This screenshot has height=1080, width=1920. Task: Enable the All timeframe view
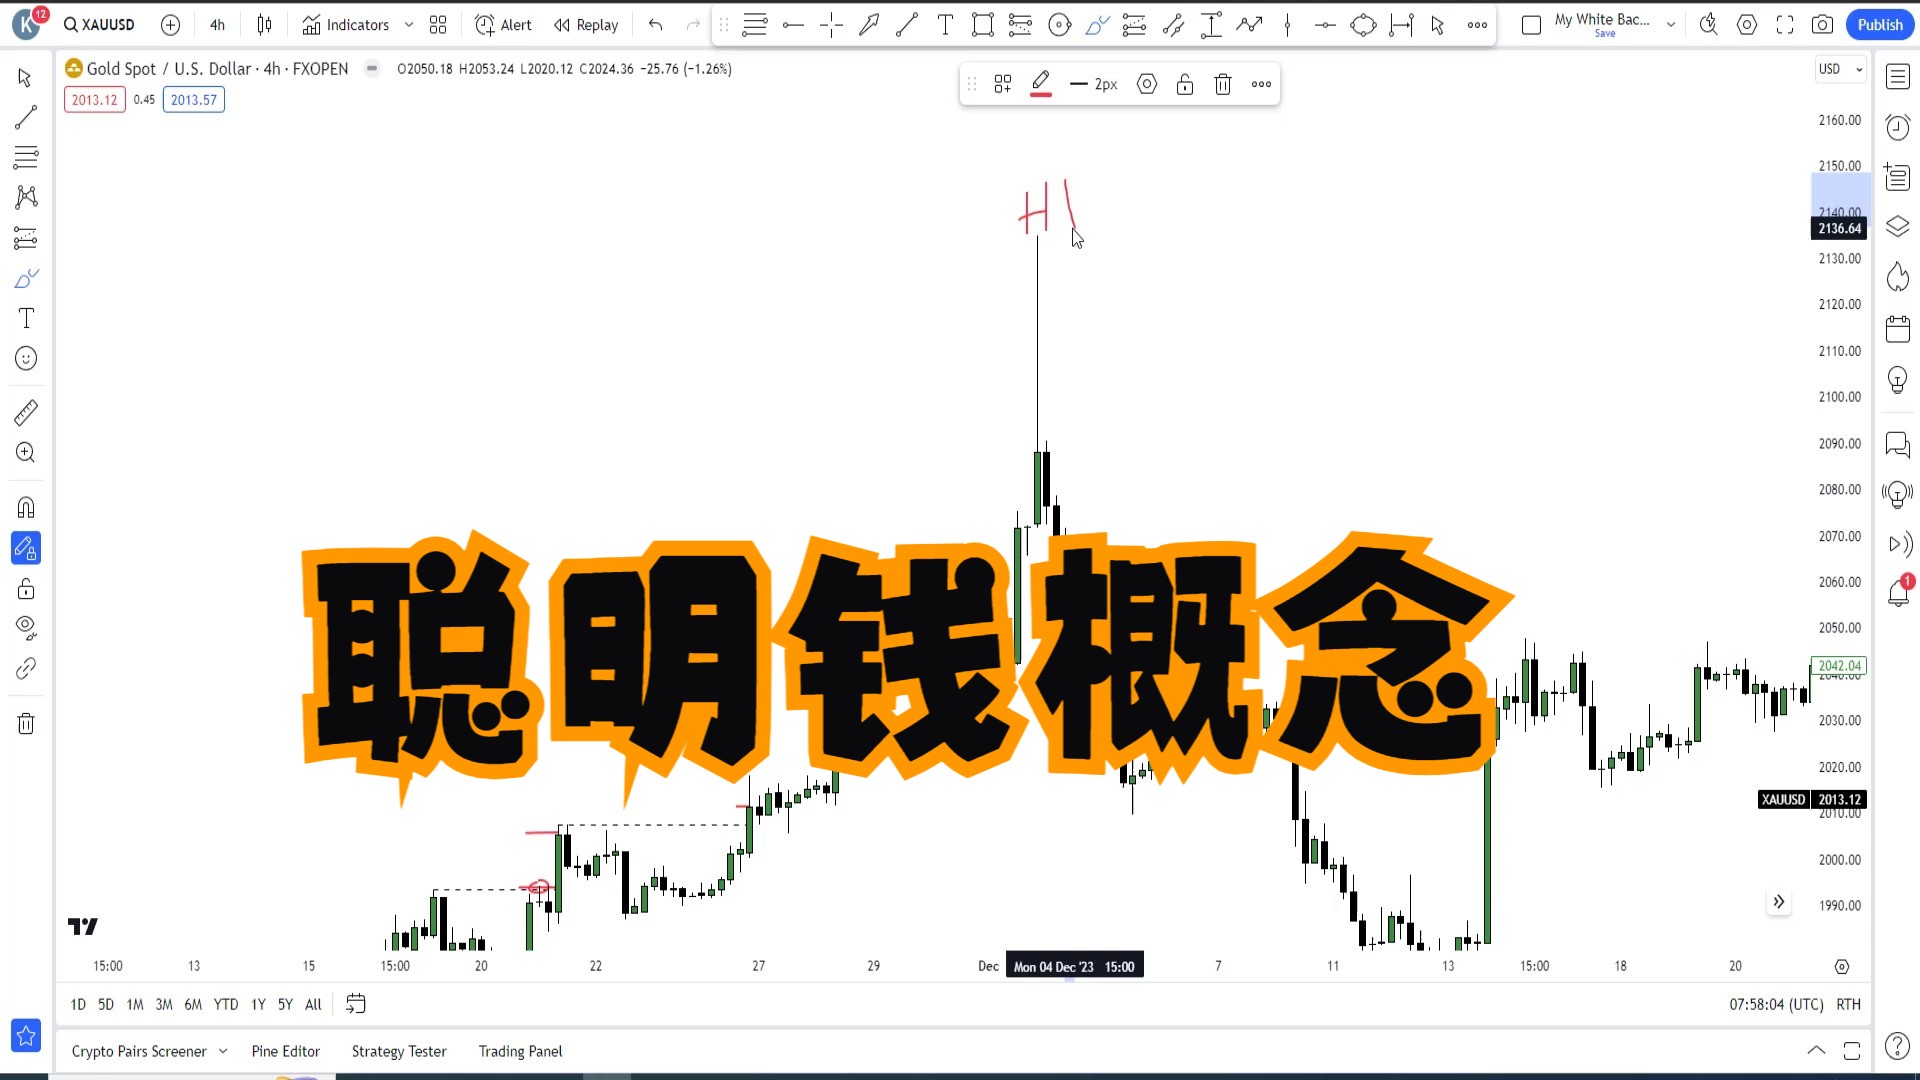click(x=314, y=1004)
